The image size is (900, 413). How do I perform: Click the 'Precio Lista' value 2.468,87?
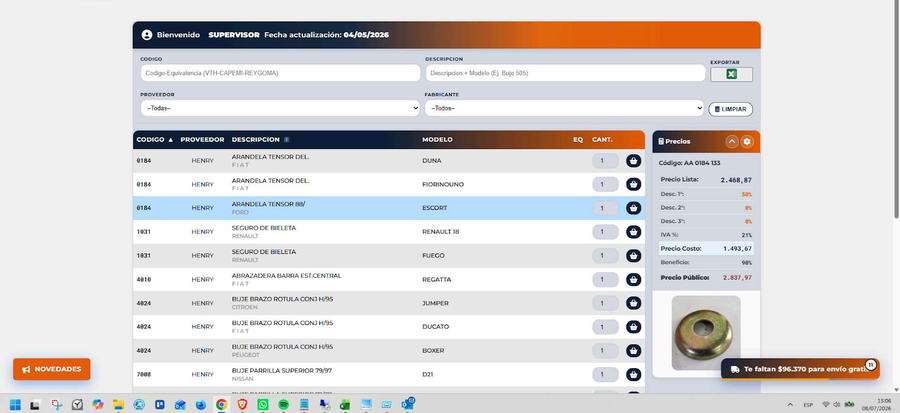(736, 180)
